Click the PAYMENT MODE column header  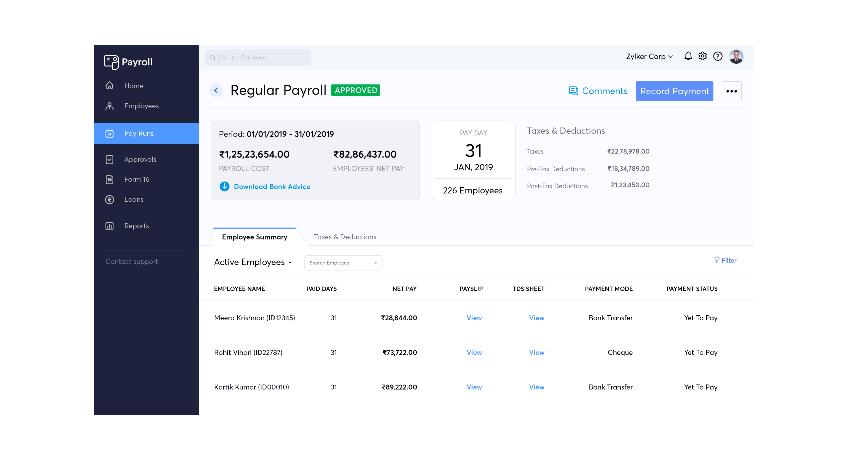point(608,289)
